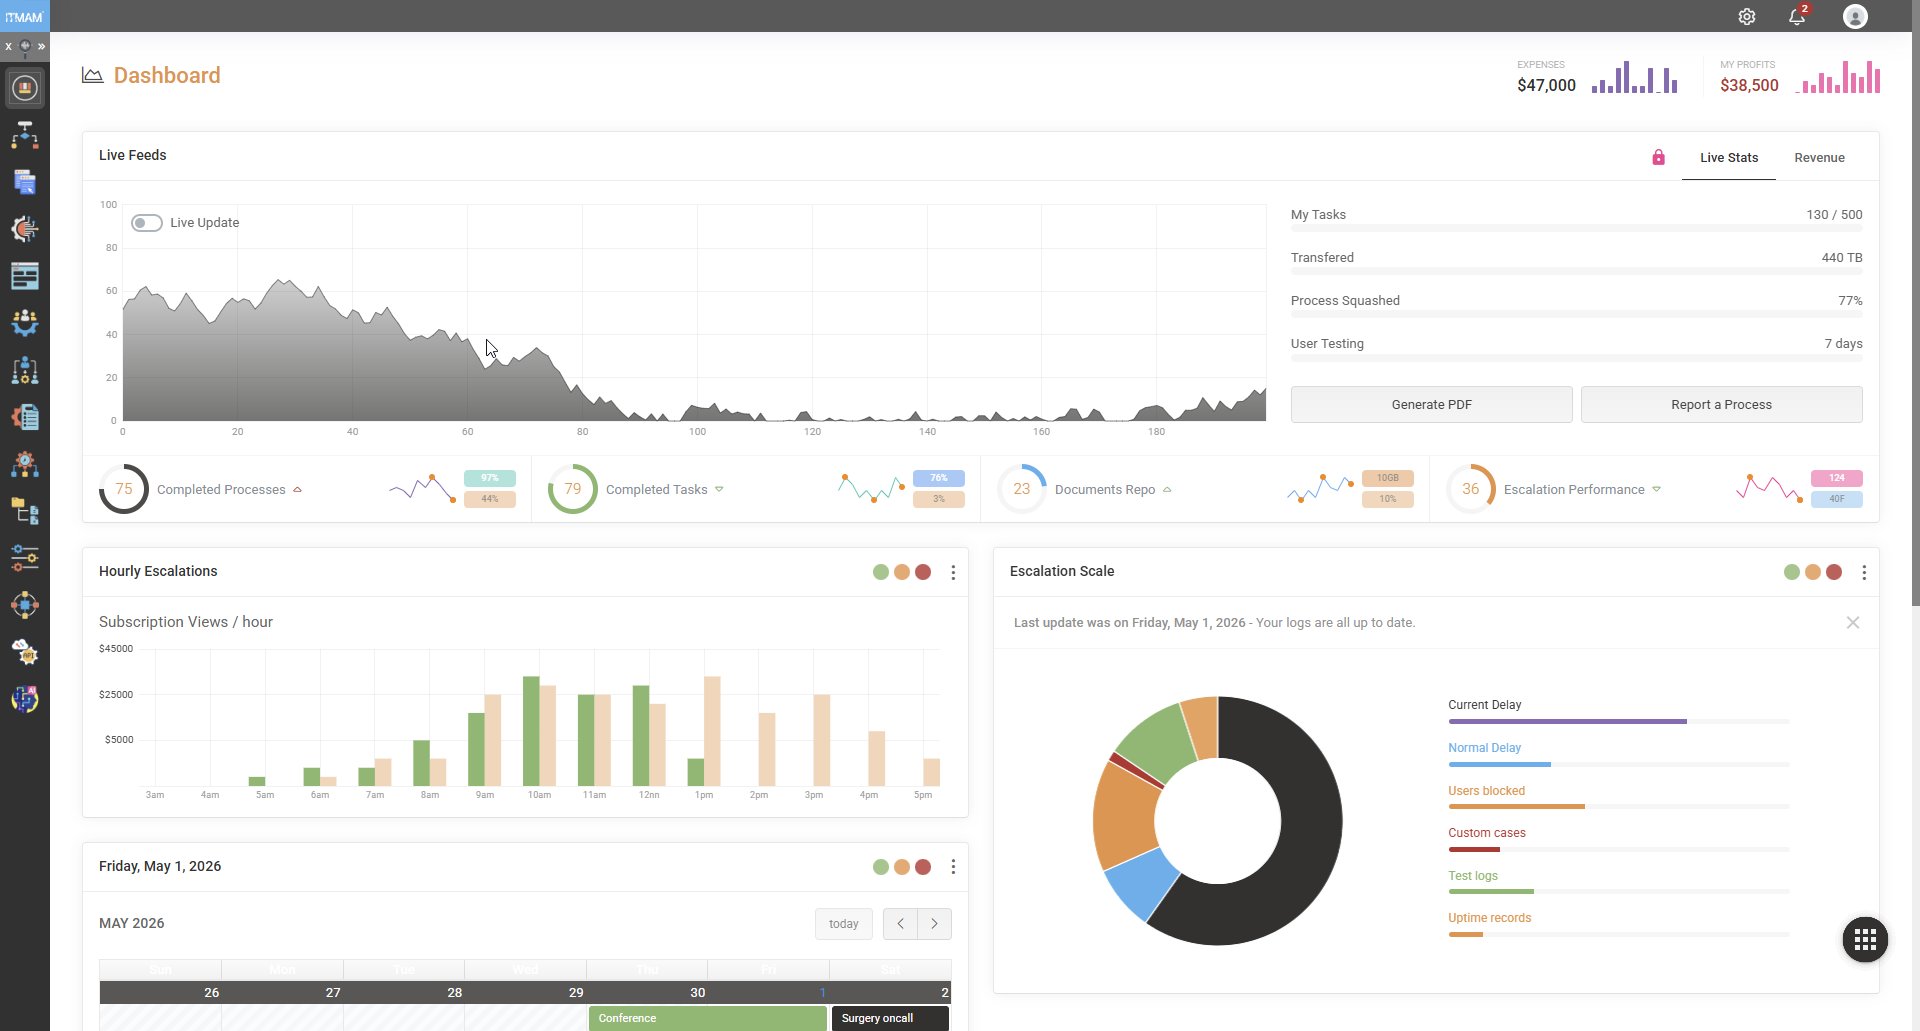The height and width of the screenshot is (1031, 1920).
Task: Open the gear-with-circuits sidebar icon
Action: 25,229
